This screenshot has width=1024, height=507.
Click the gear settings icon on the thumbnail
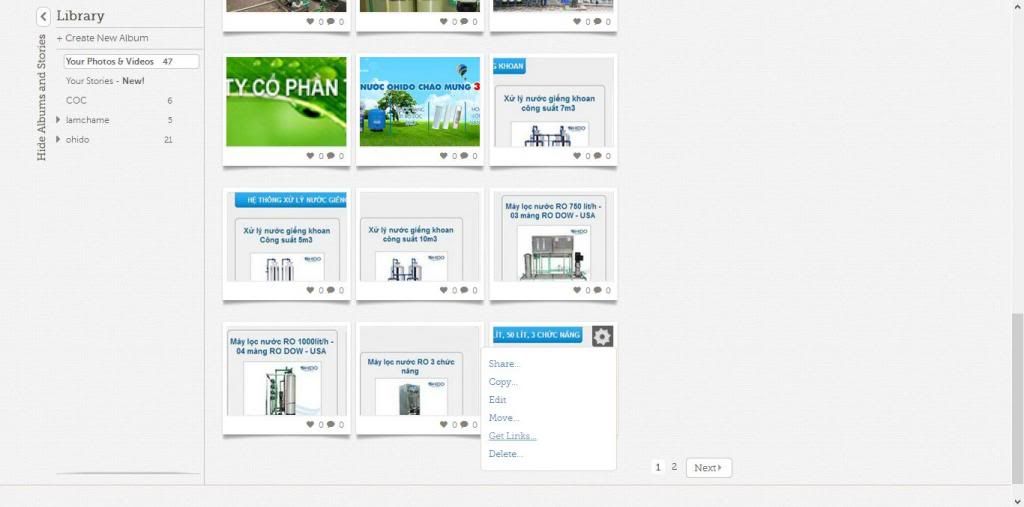pyautogui.click(x=601, y=337)
